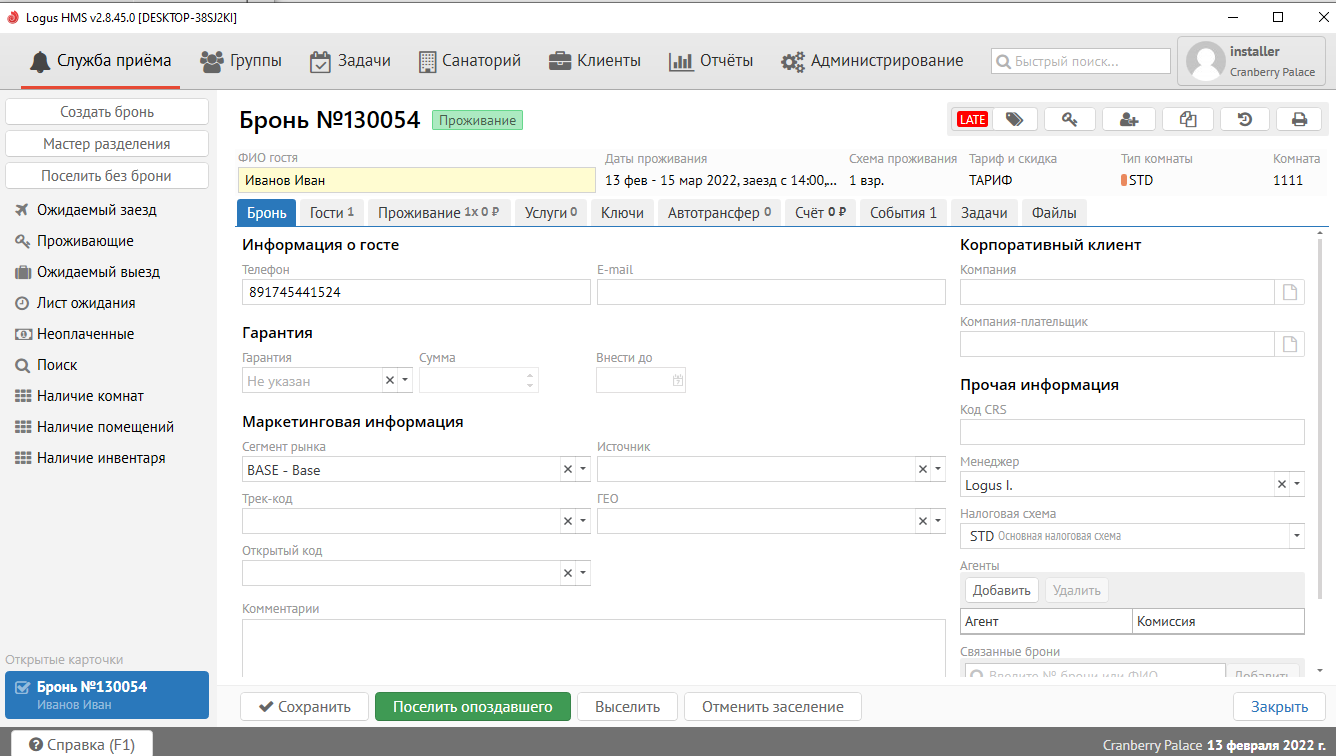Image resolution: width=1336 pixels, height=756 pixels.
Task: Click the copy booking icon
Action: pyautogui.click(x=1187, y=119)
